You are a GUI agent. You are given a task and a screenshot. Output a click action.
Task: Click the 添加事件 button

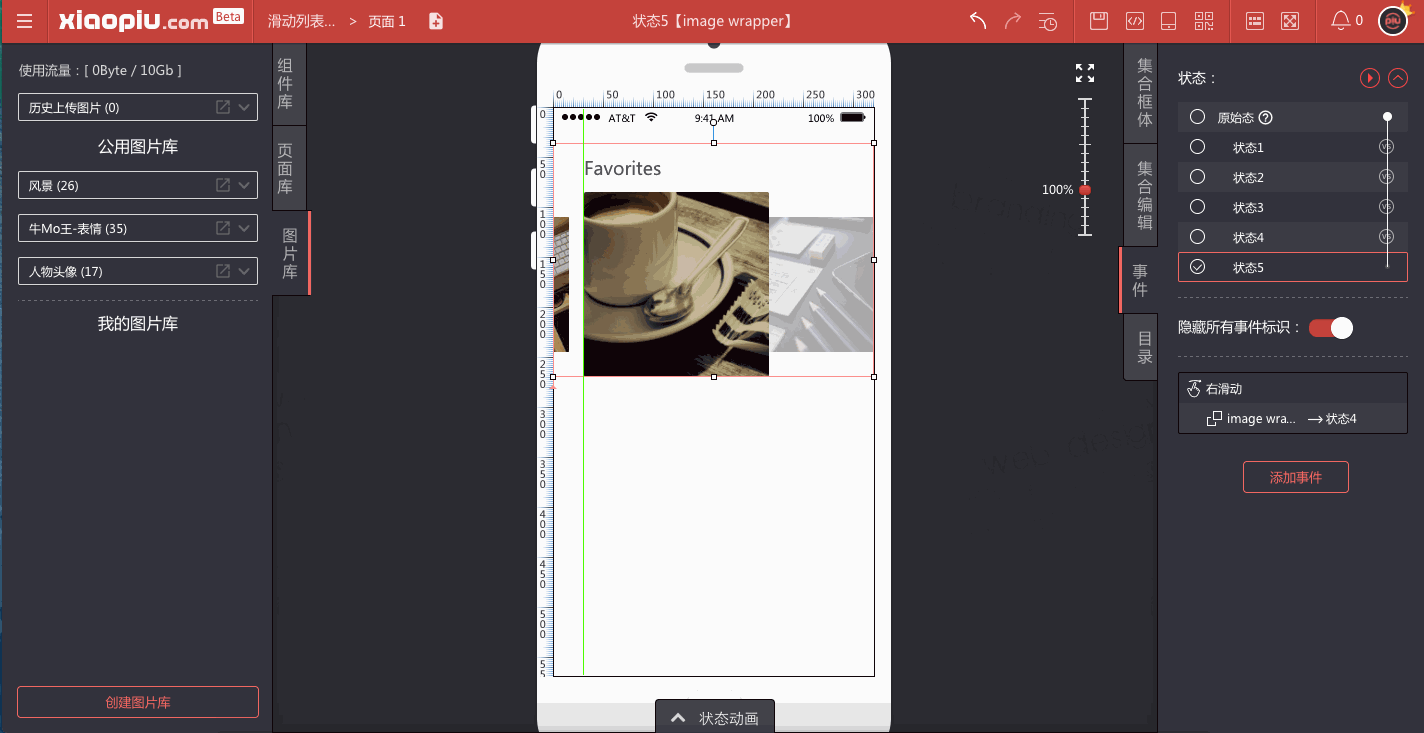pos(1296,477)
